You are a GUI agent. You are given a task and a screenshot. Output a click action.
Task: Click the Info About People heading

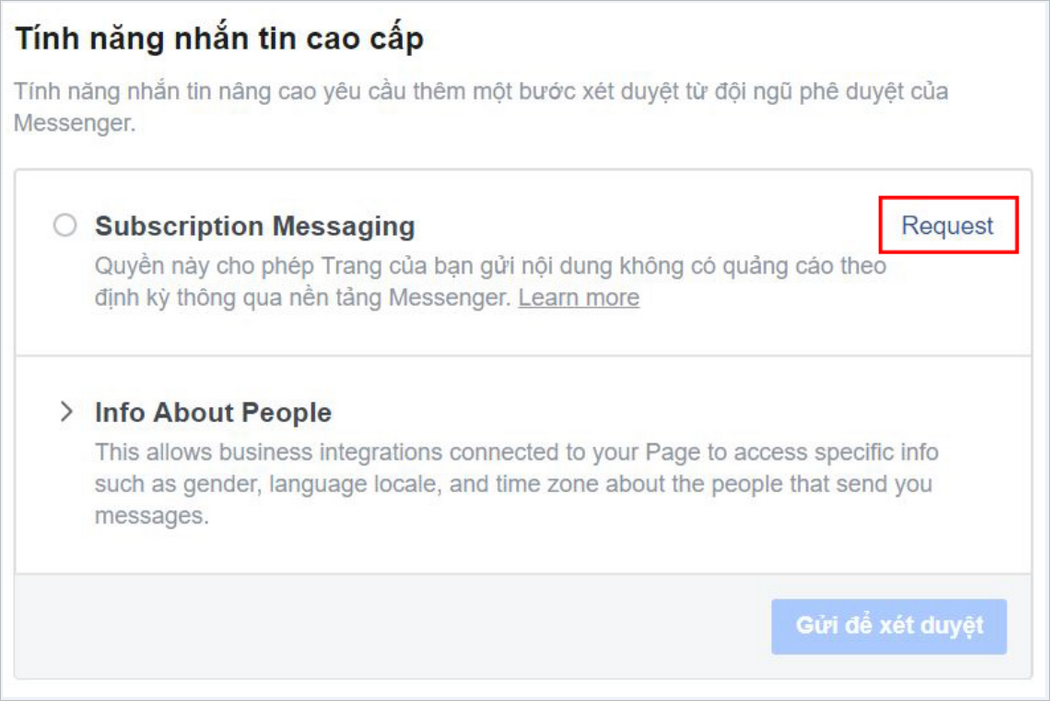pyautogui.click(x=213, y=412)
